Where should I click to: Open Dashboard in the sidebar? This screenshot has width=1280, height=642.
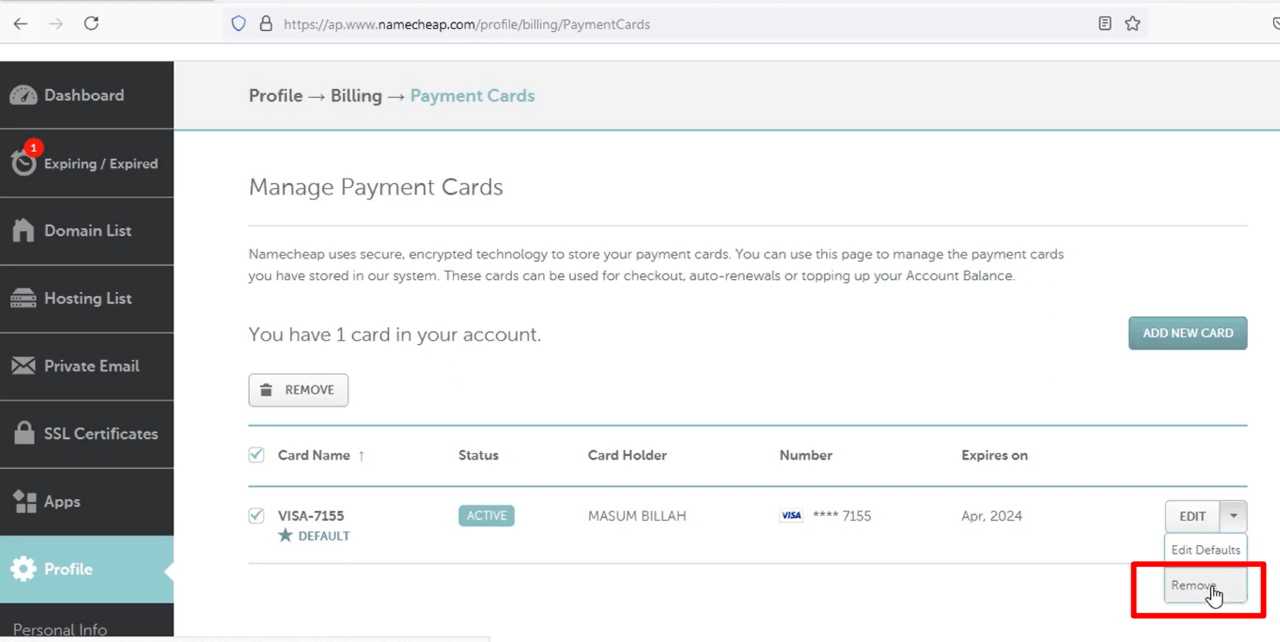(x=87, y=95)
